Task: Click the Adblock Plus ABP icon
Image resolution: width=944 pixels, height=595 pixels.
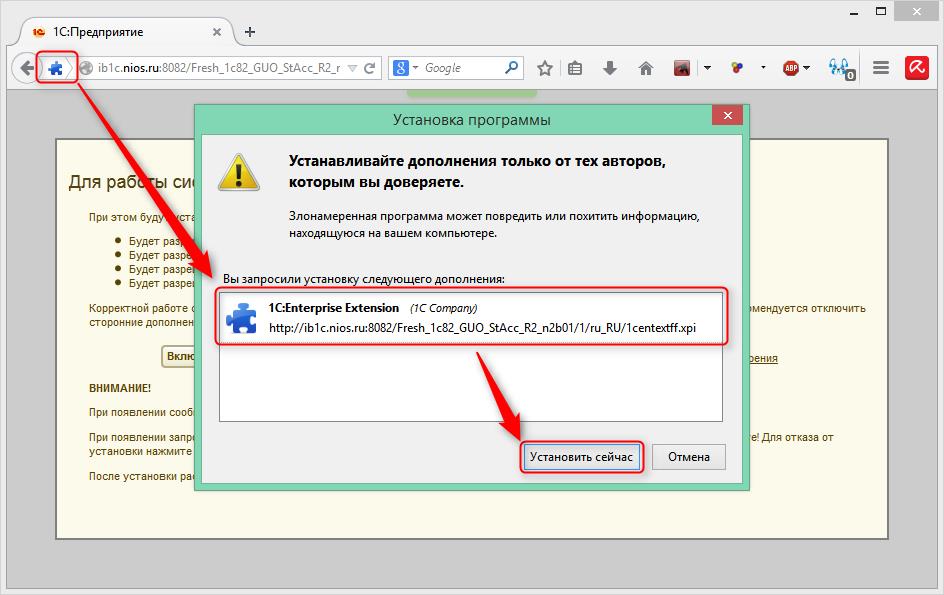Action: coord(790,68)
